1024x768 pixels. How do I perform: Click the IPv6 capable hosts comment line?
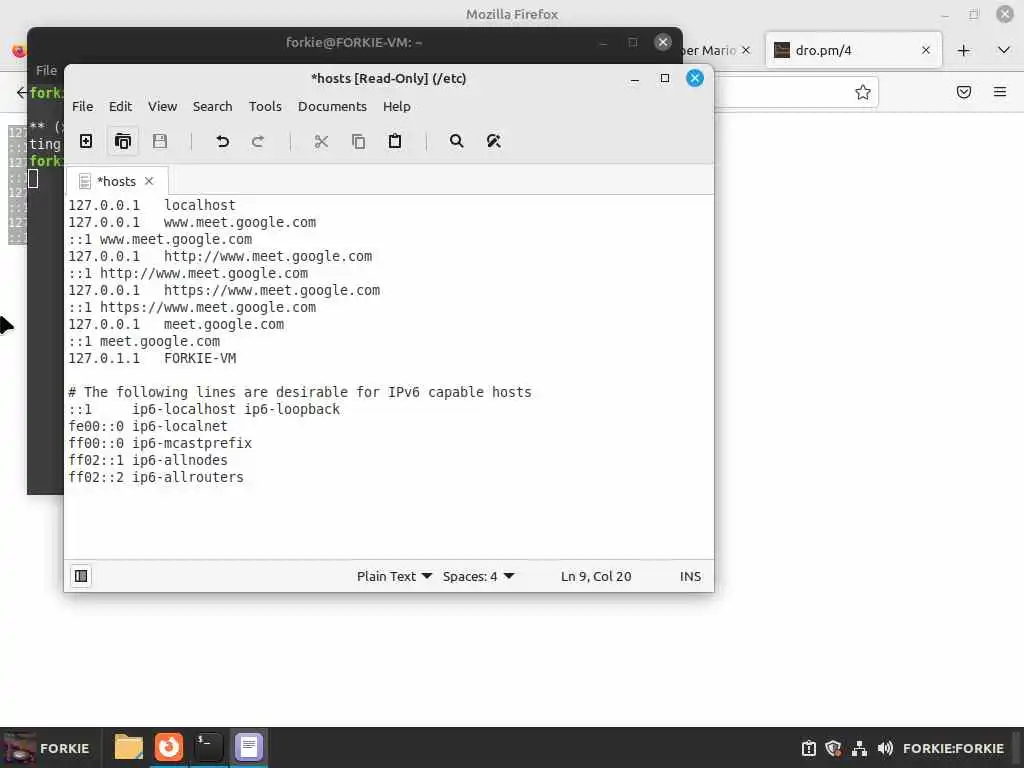coord(300,392)
